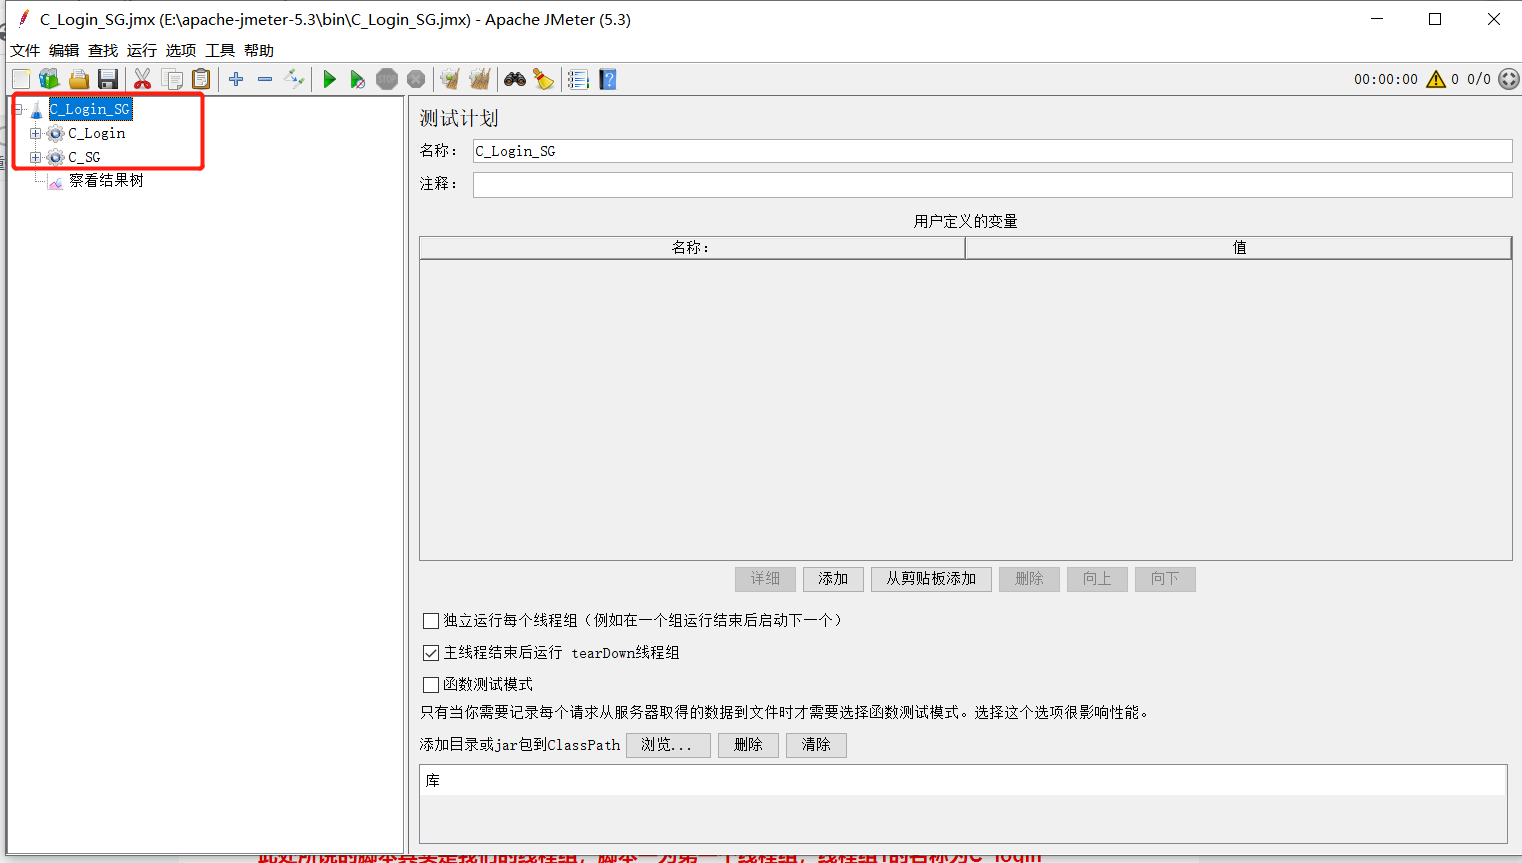Enable 函数测试模式 checkbox
This screenshot has height=863, width=1522.
tap(431, 684)
